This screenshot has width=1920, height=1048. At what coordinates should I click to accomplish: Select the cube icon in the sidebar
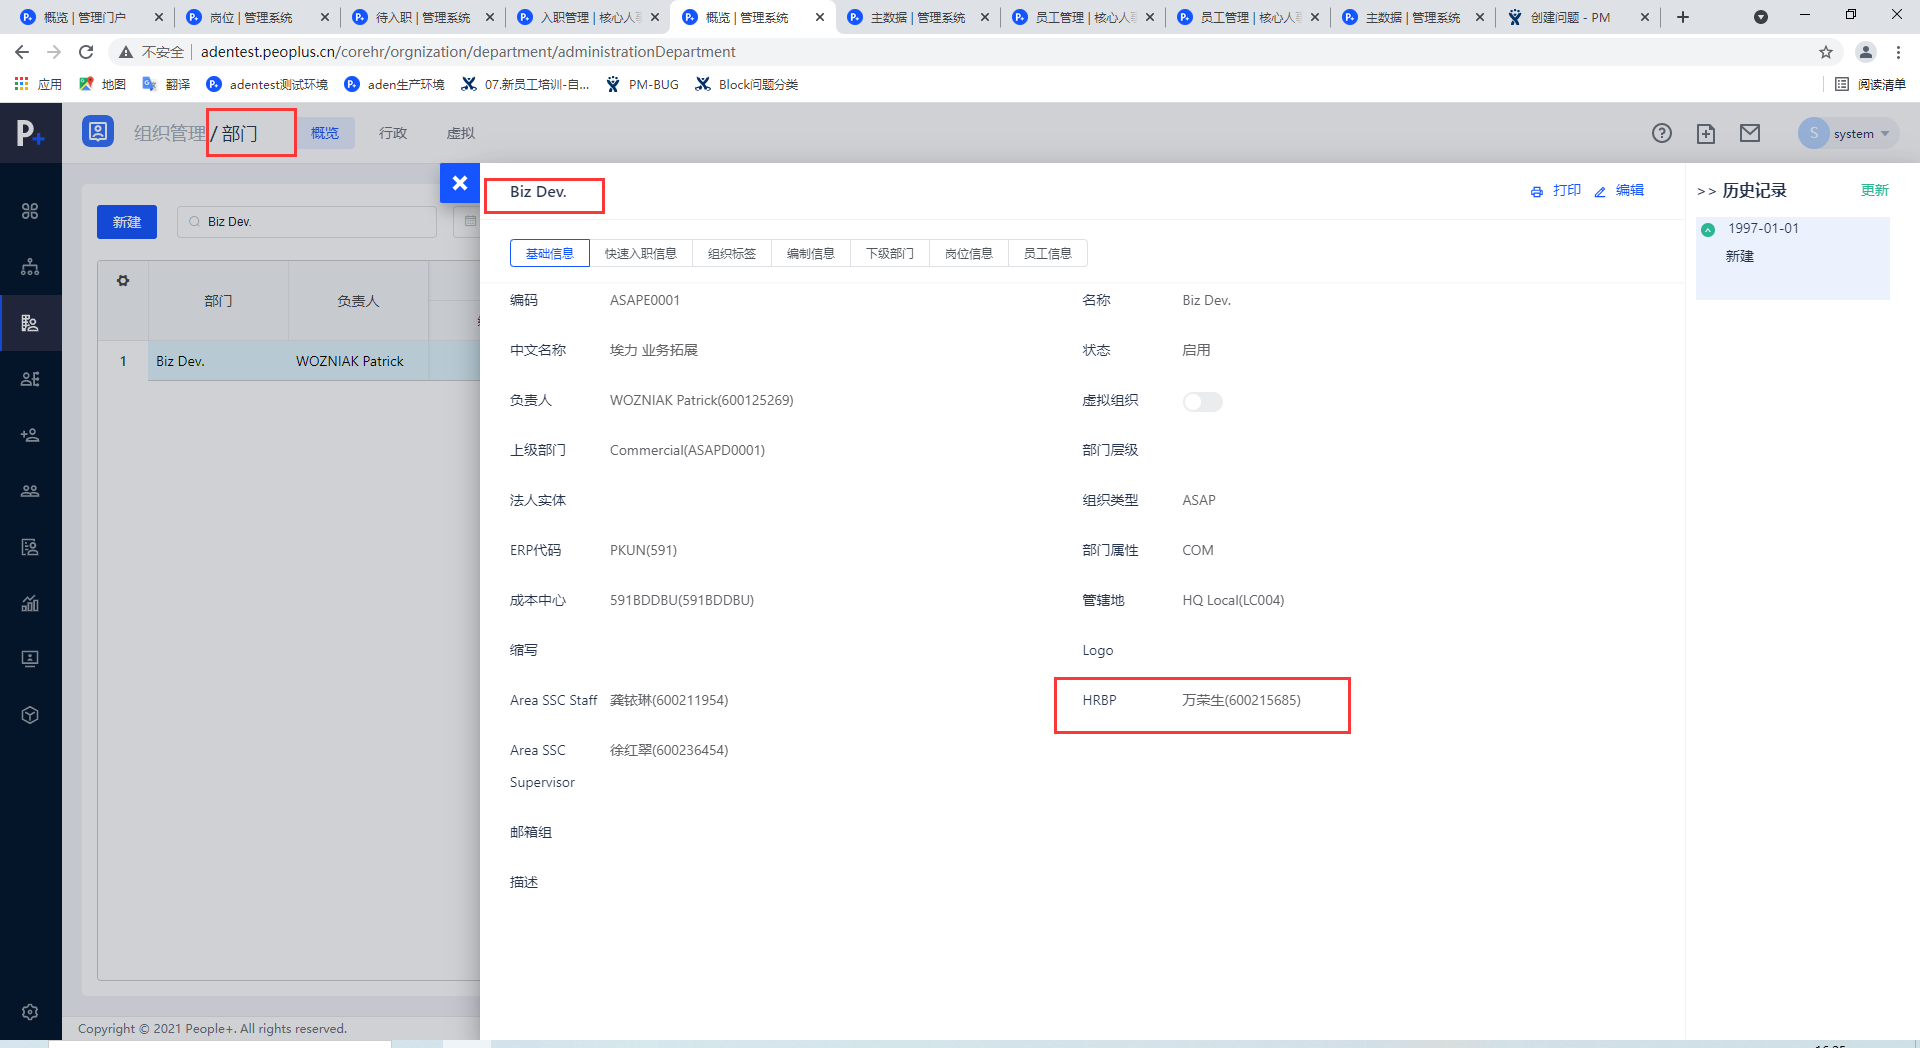coord(30,714)
